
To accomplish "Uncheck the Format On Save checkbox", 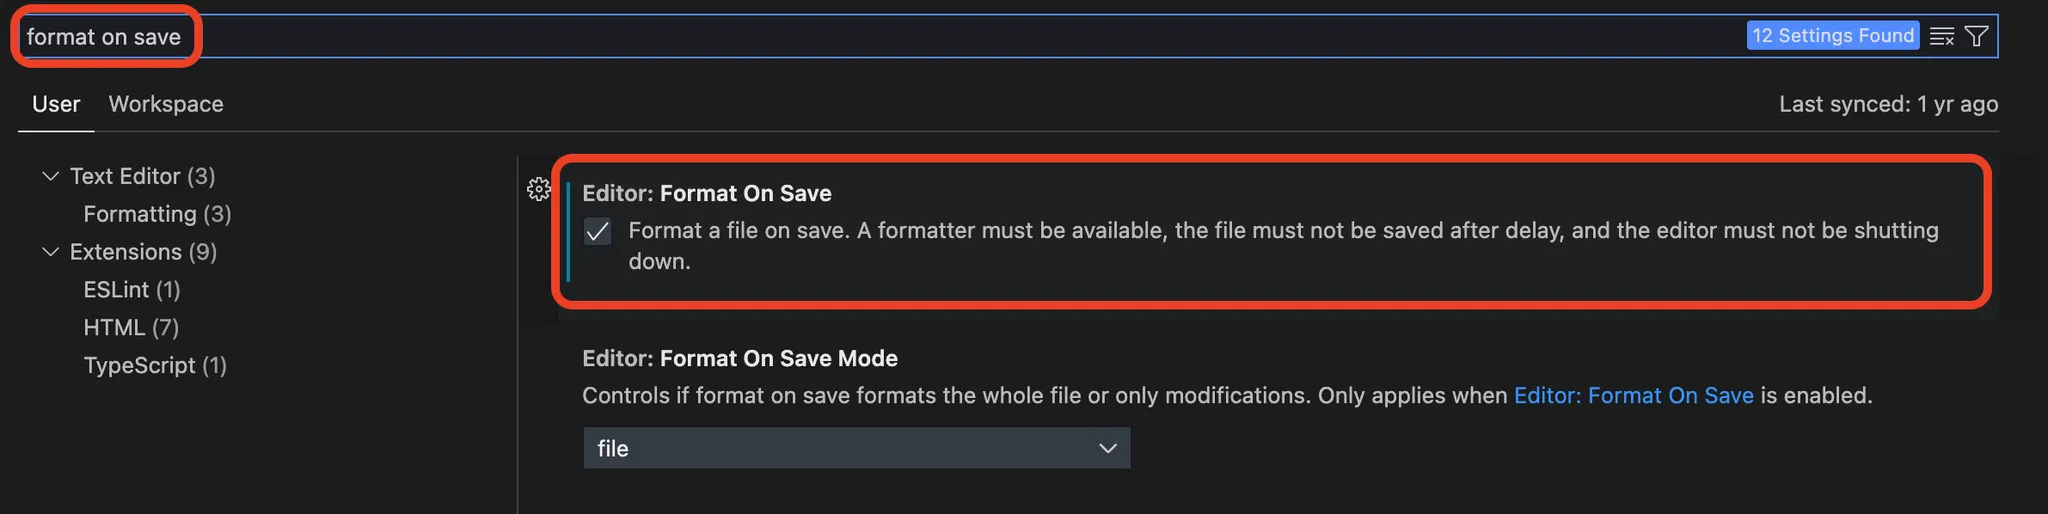I will [x=597, y=232].
